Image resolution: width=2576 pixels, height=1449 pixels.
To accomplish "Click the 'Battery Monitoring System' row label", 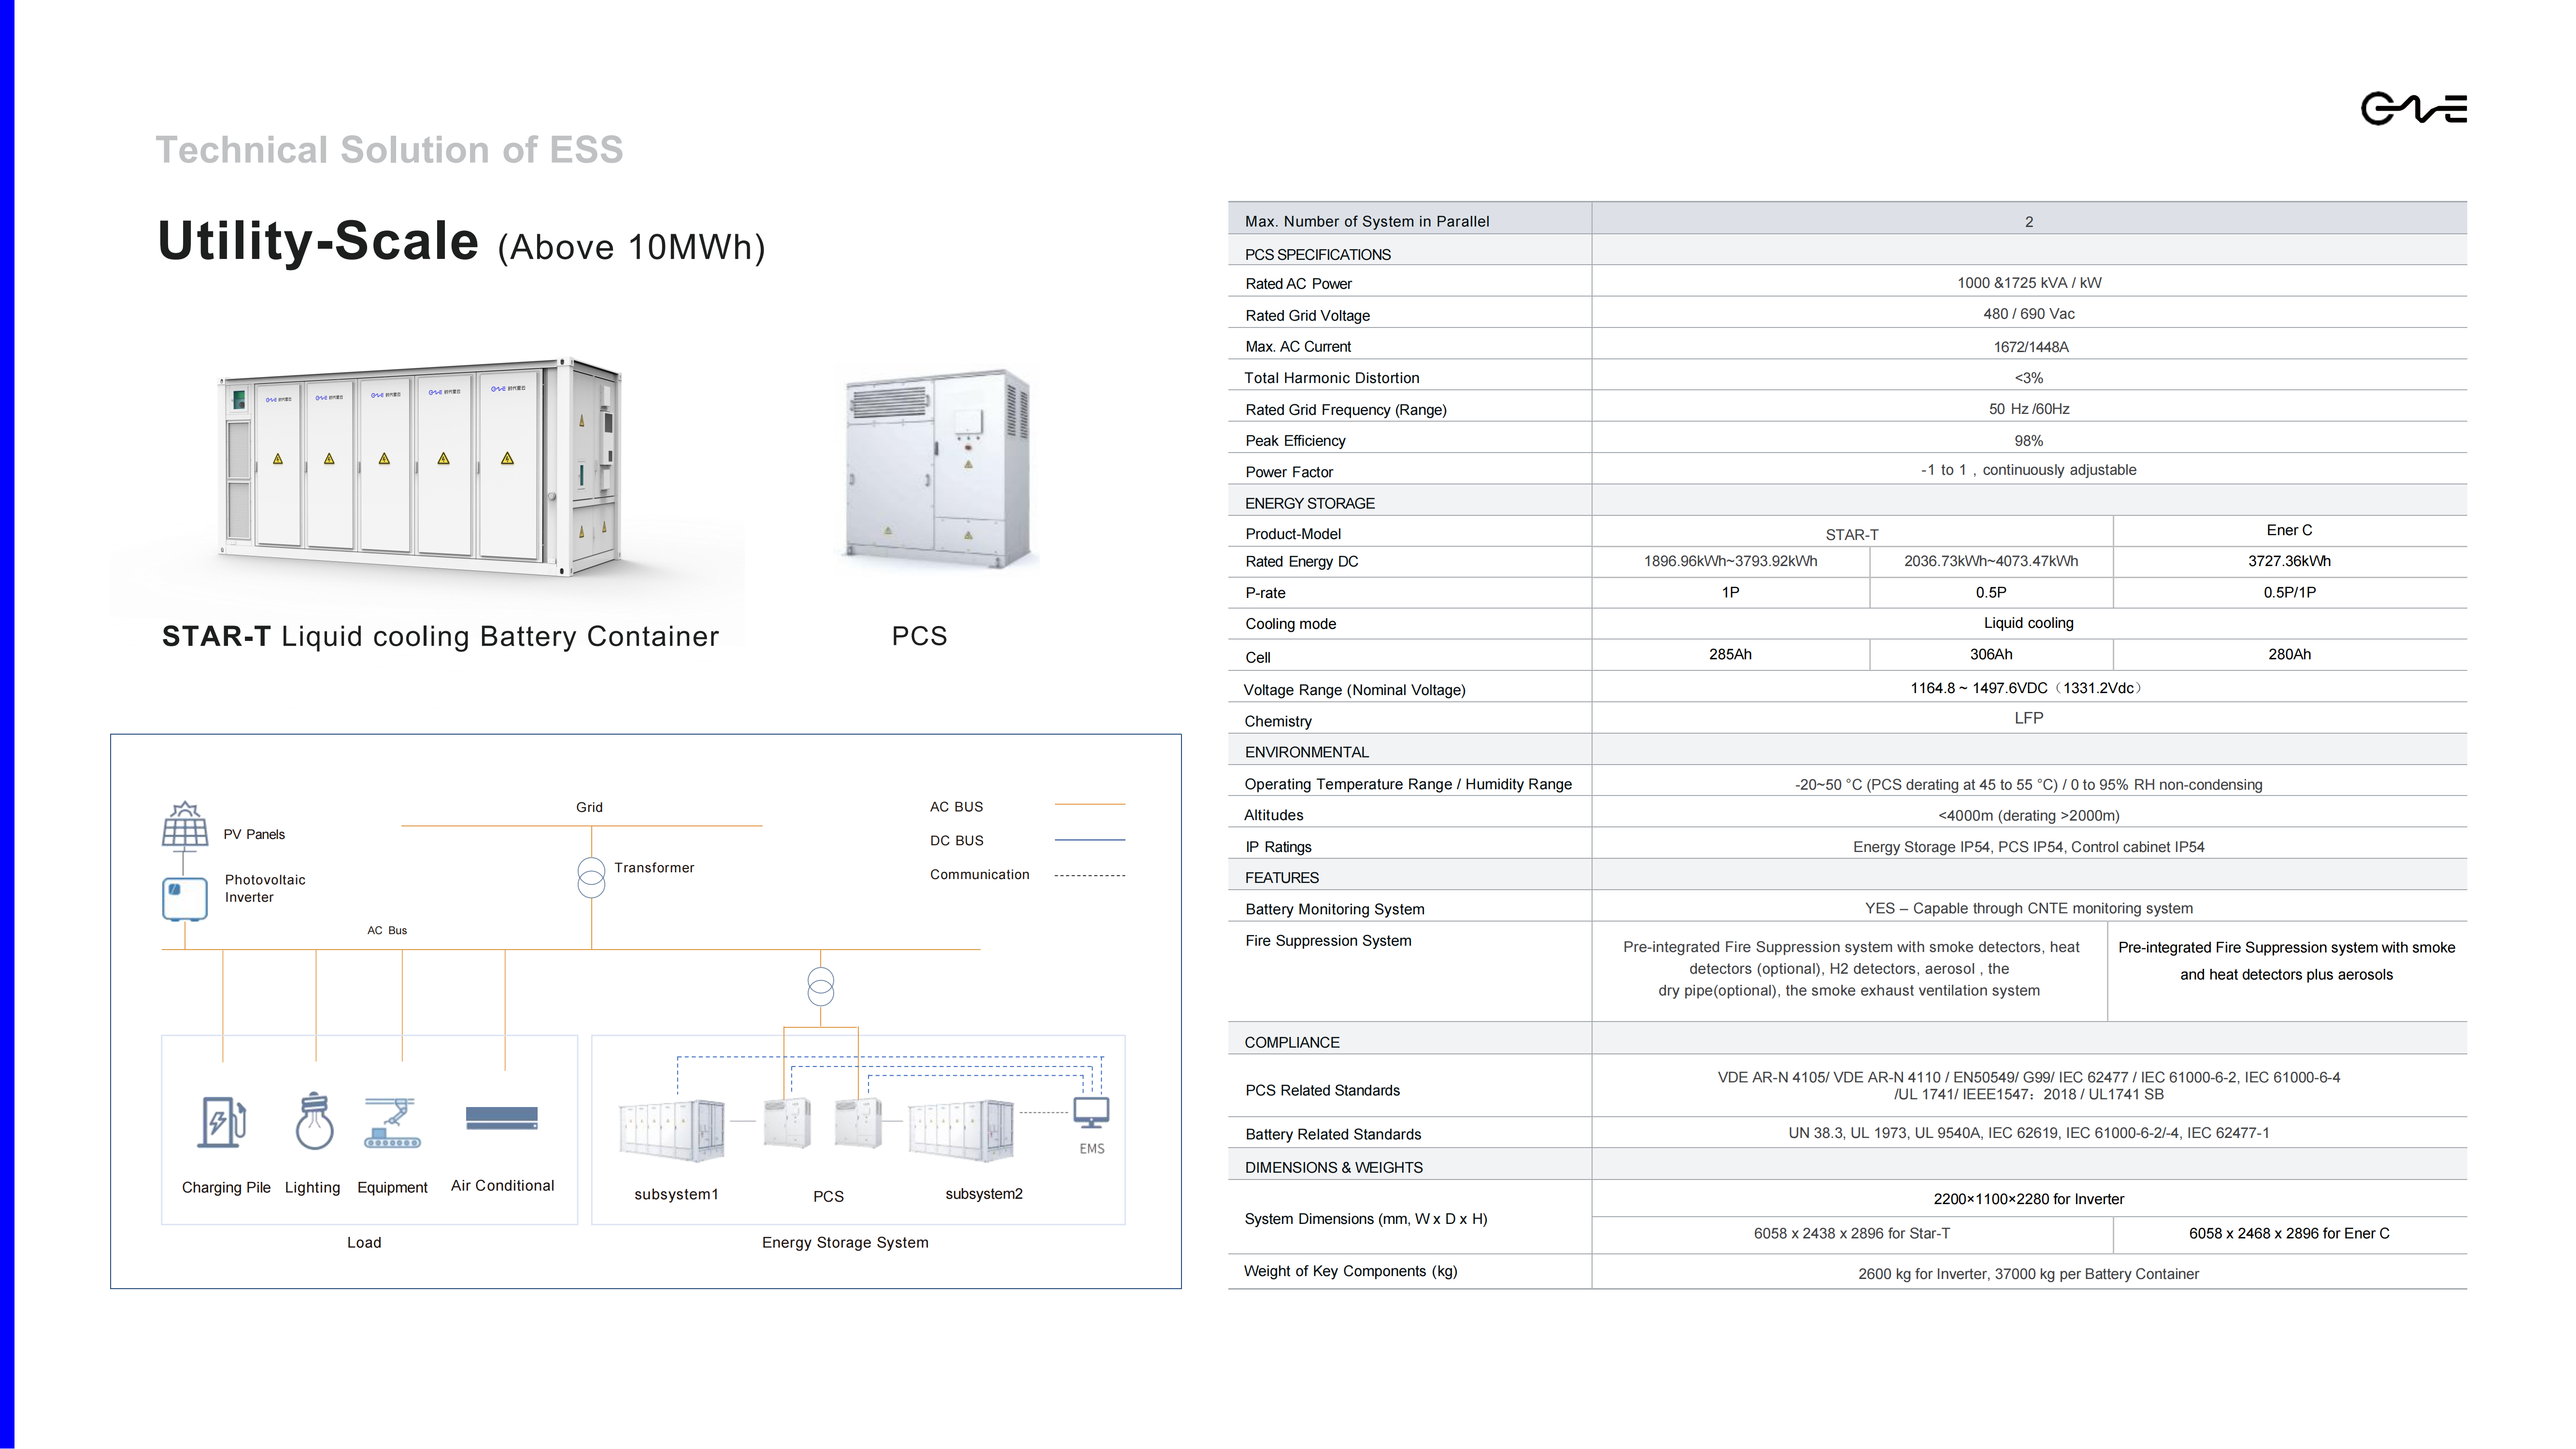I will pyautogui.click(x=1334, y=909).
